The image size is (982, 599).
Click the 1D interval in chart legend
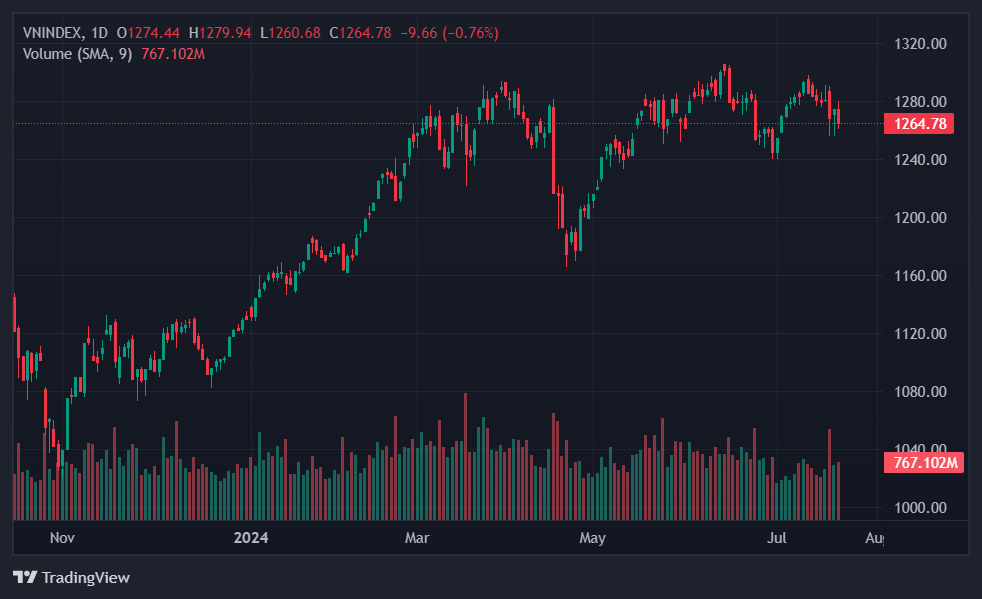pyautogui.click(x=99, y=33)
